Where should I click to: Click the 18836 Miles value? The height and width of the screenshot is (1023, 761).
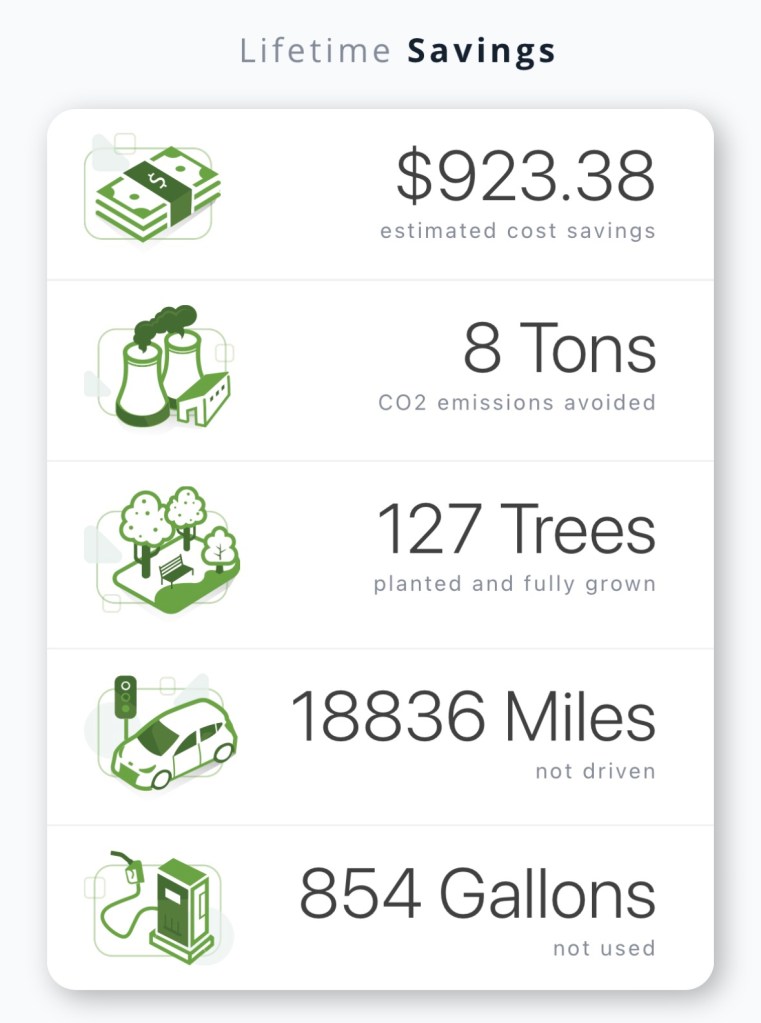(473, 717)
